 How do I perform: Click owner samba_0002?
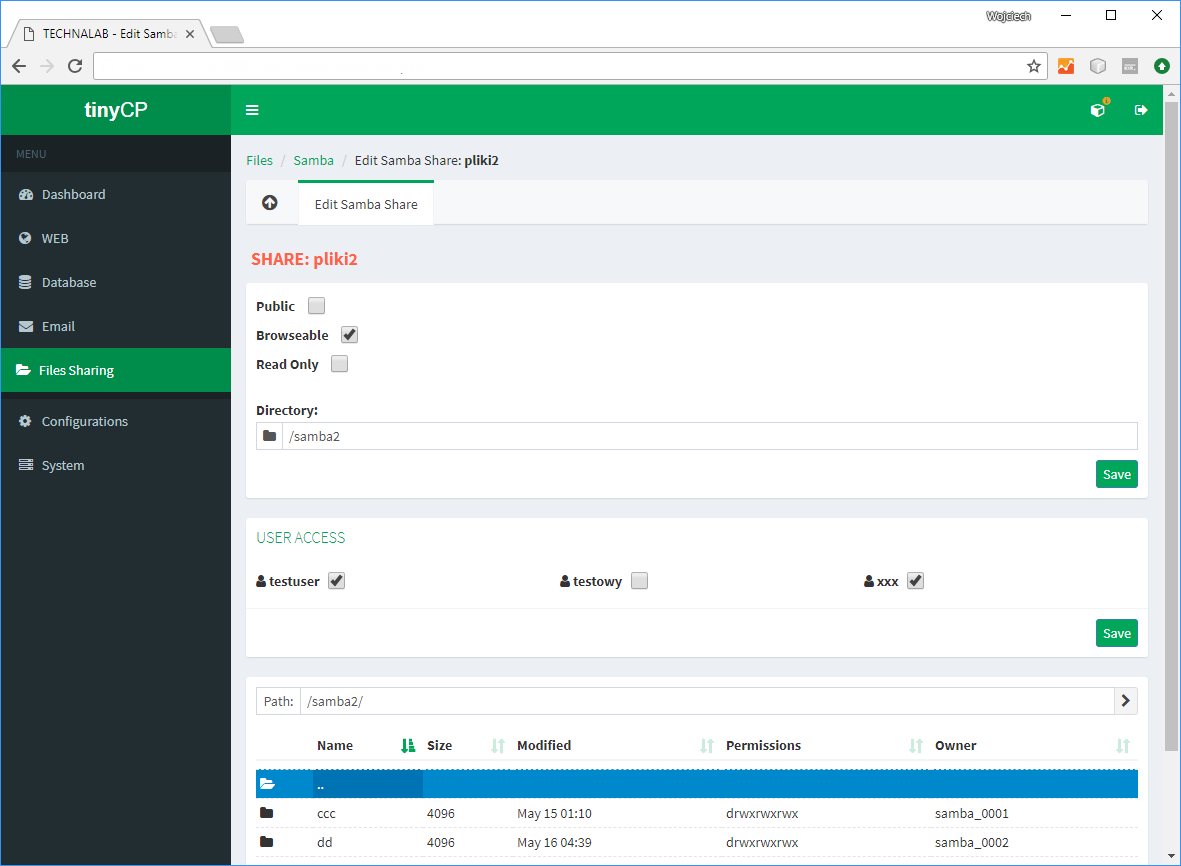972,842
